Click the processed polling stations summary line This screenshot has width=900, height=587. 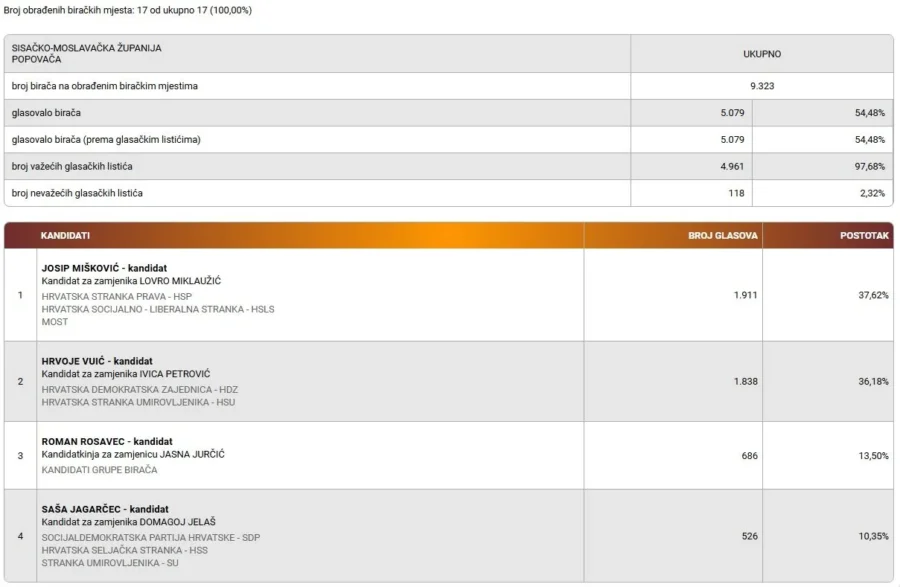[127, 10]
